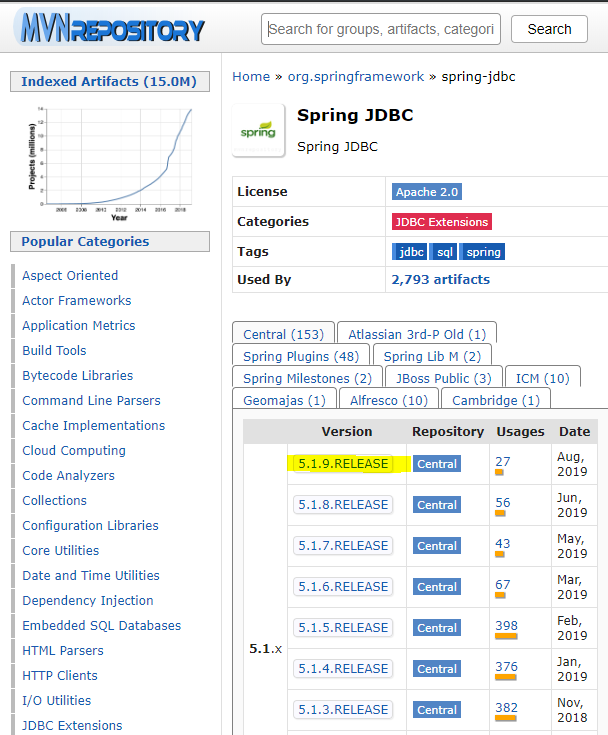Switch to the Geomajas (1) tab
Screen dimensions: 608x735
[284, 400]
